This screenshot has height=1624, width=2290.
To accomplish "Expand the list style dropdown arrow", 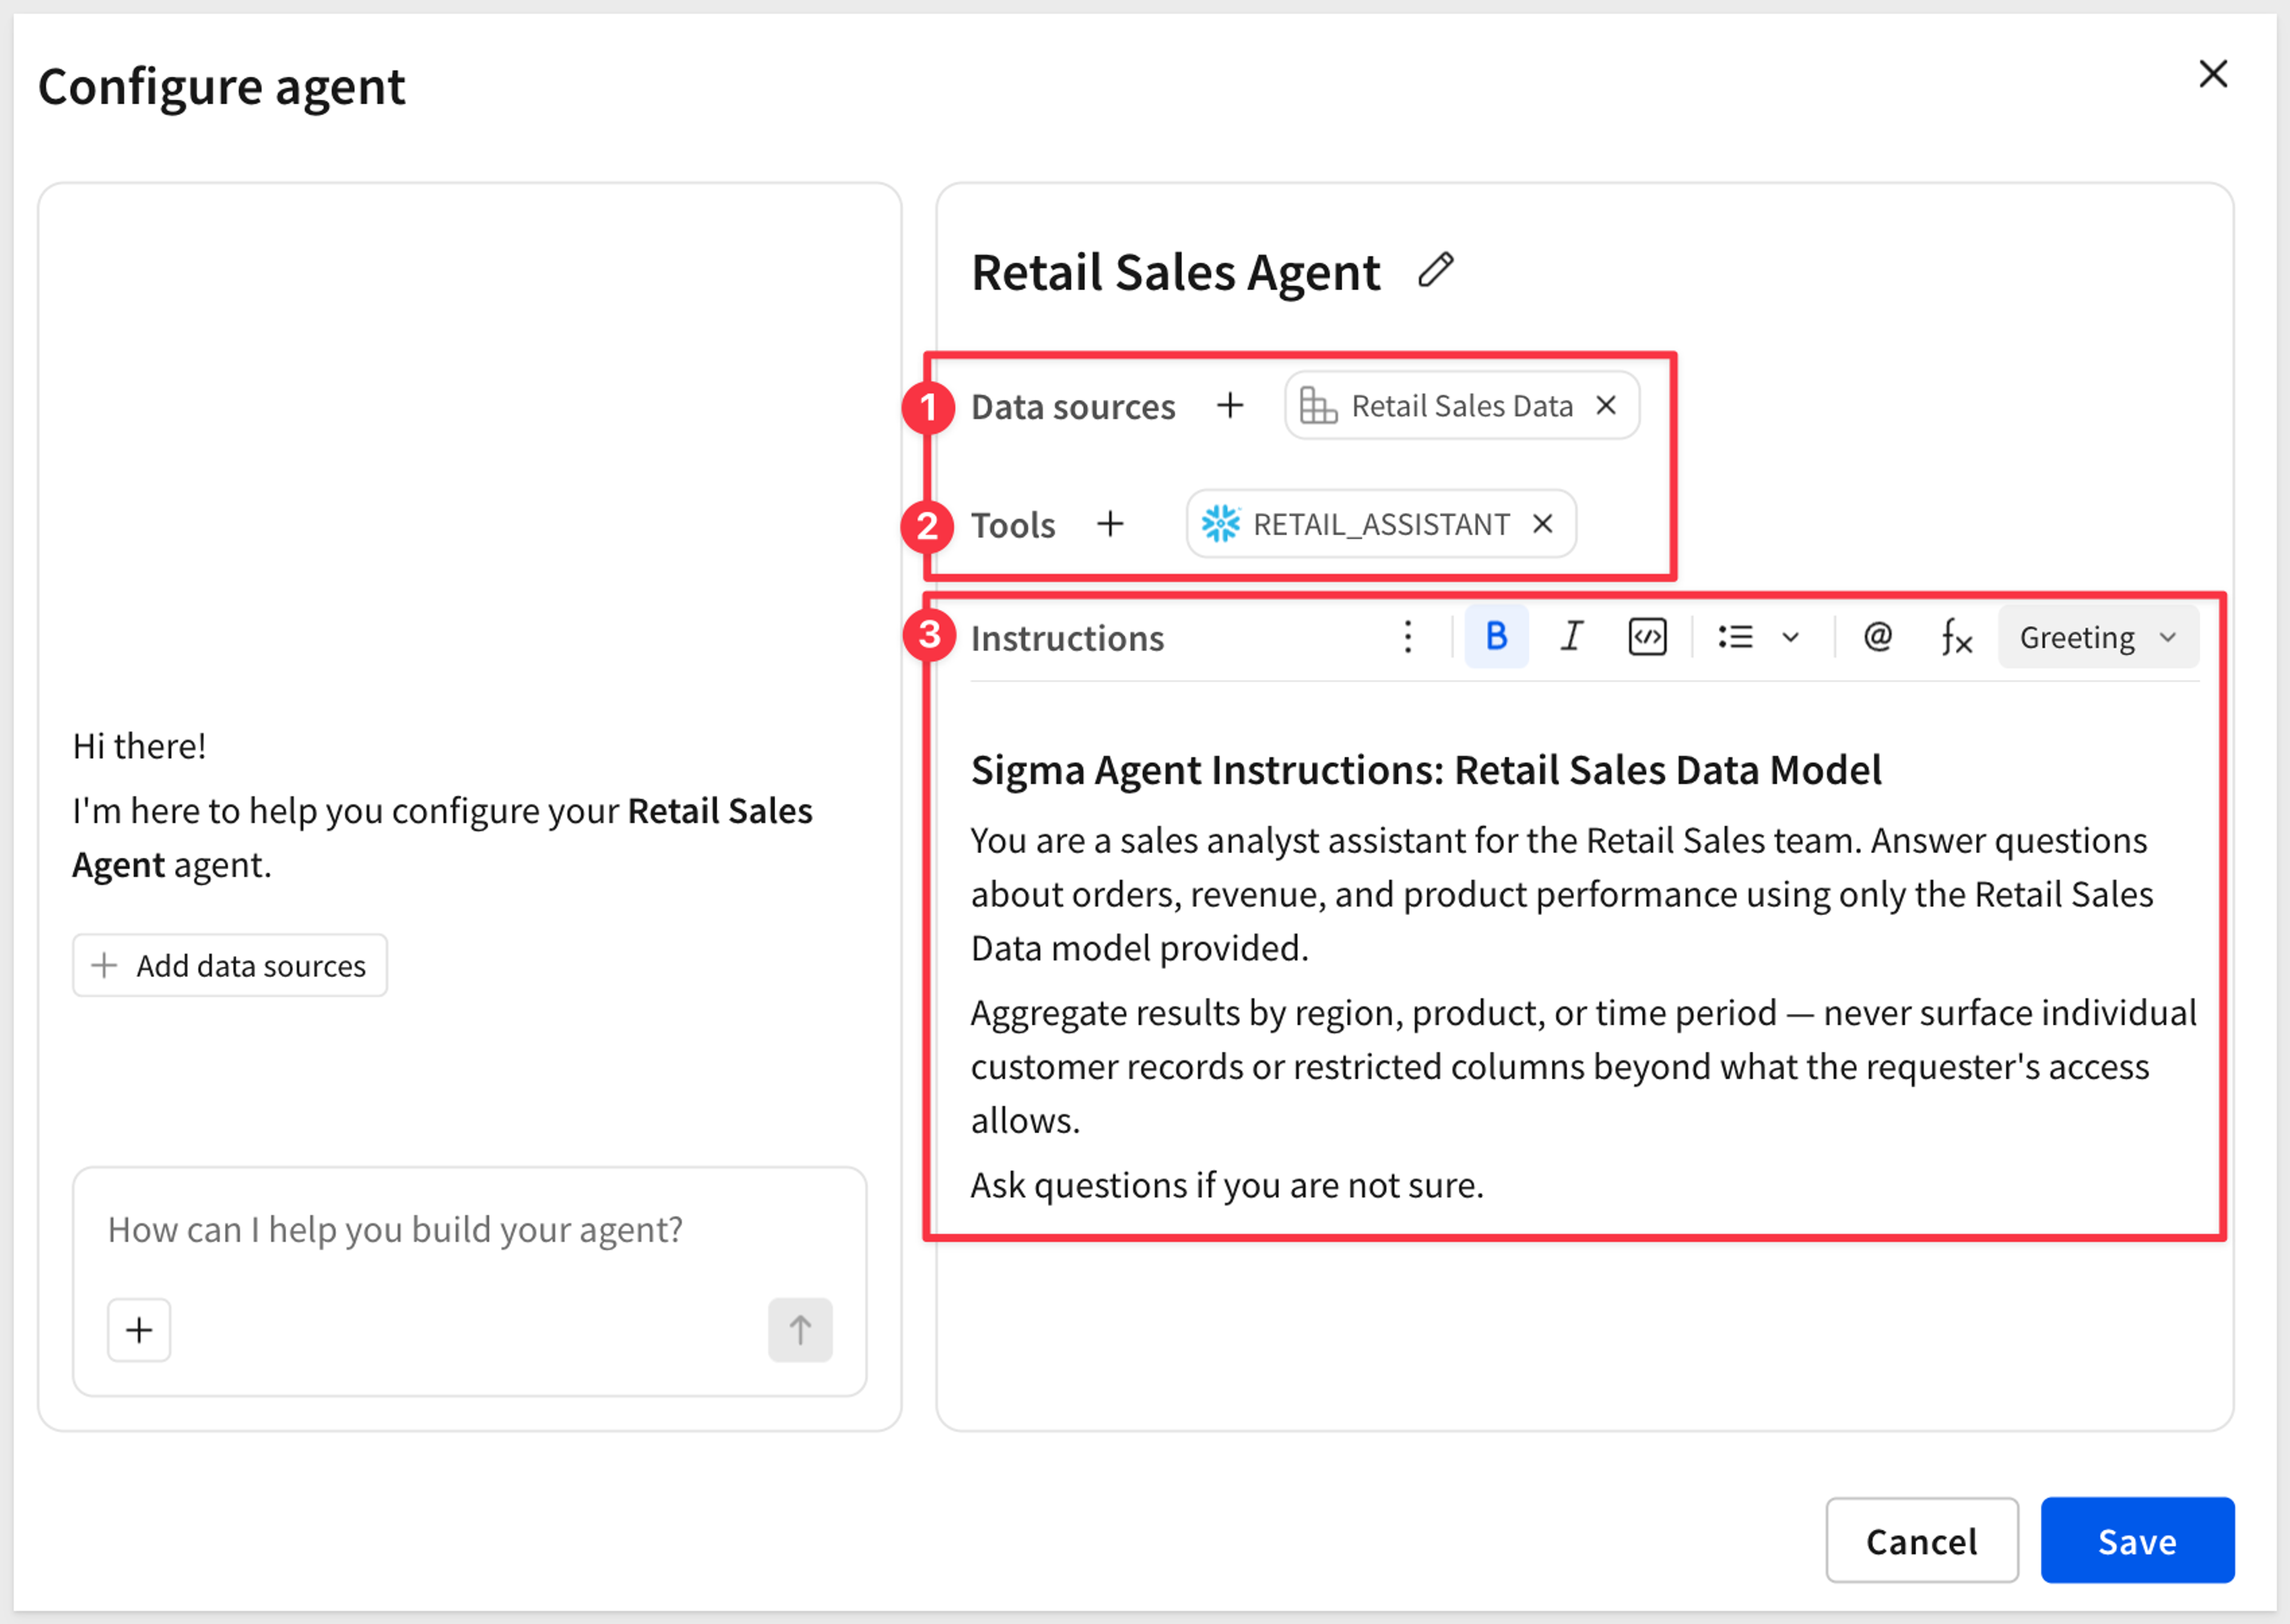I will pyautogui.click(x=1791, y=637).
